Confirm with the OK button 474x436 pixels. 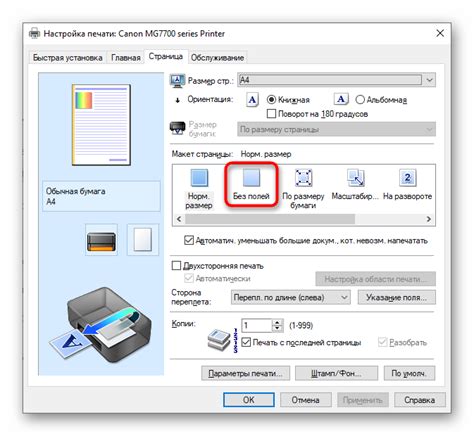(249, 400)
